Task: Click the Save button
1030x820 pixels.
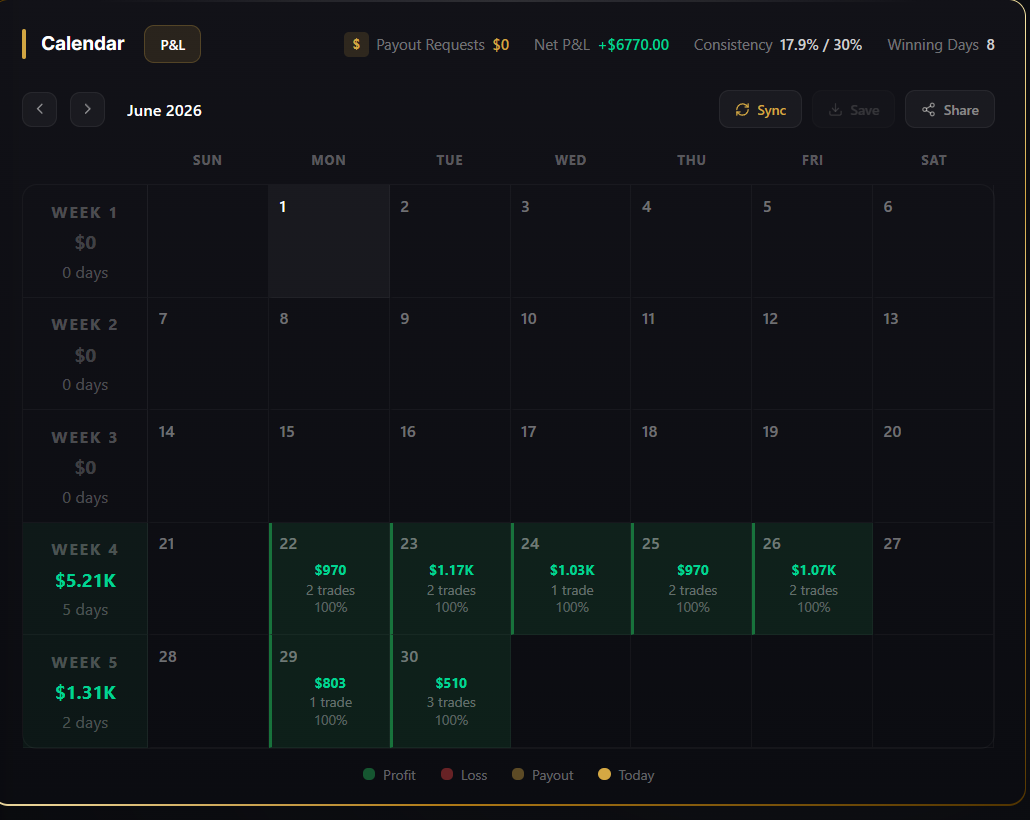Action: (x=853, y=110)
